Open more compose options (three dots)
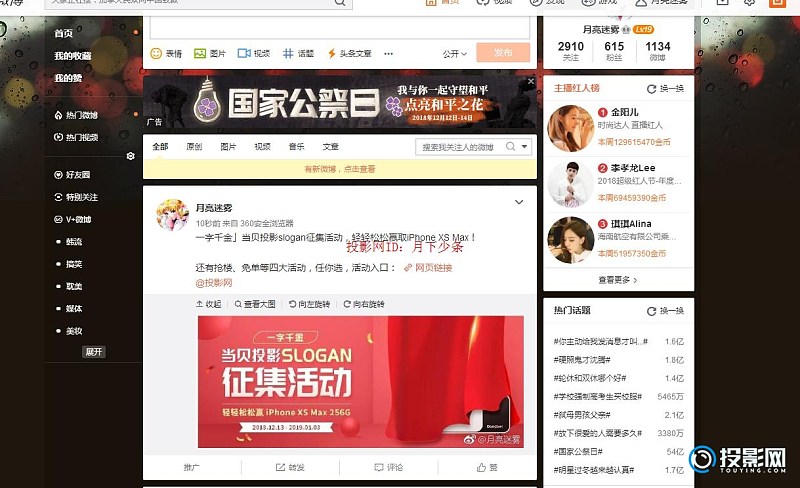800x488 pixels. tap(388, 54)
